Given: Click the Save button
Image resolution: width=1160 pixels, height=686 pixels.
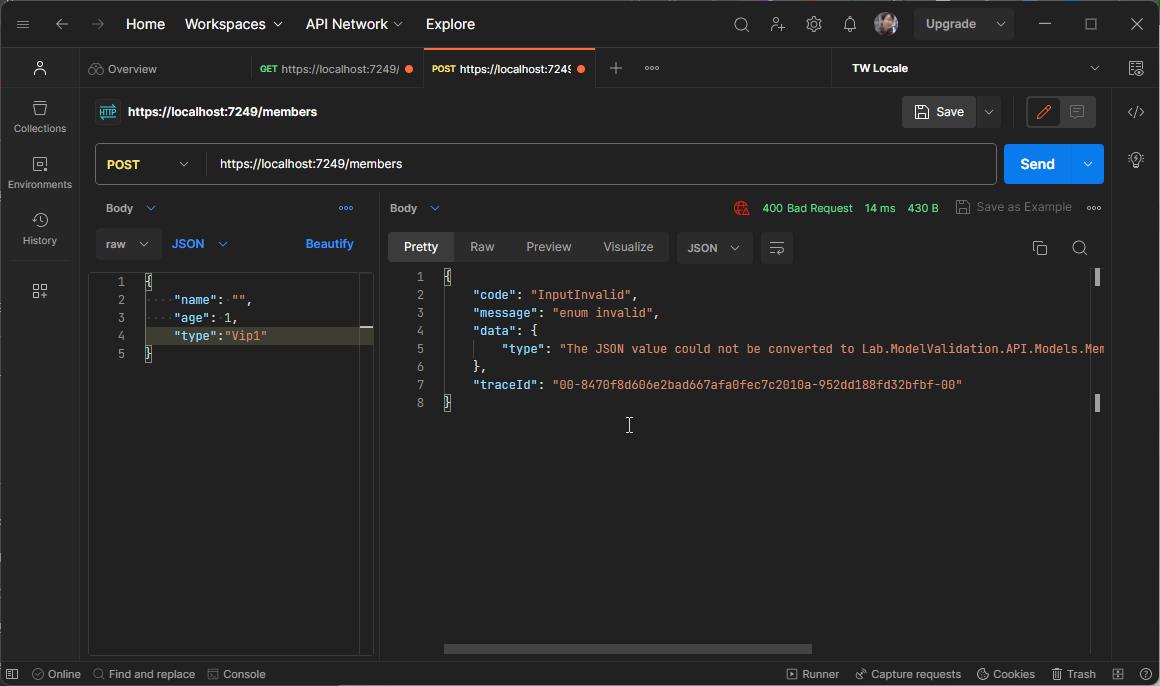Looking at the screenshot, I should tap(939, 112).
